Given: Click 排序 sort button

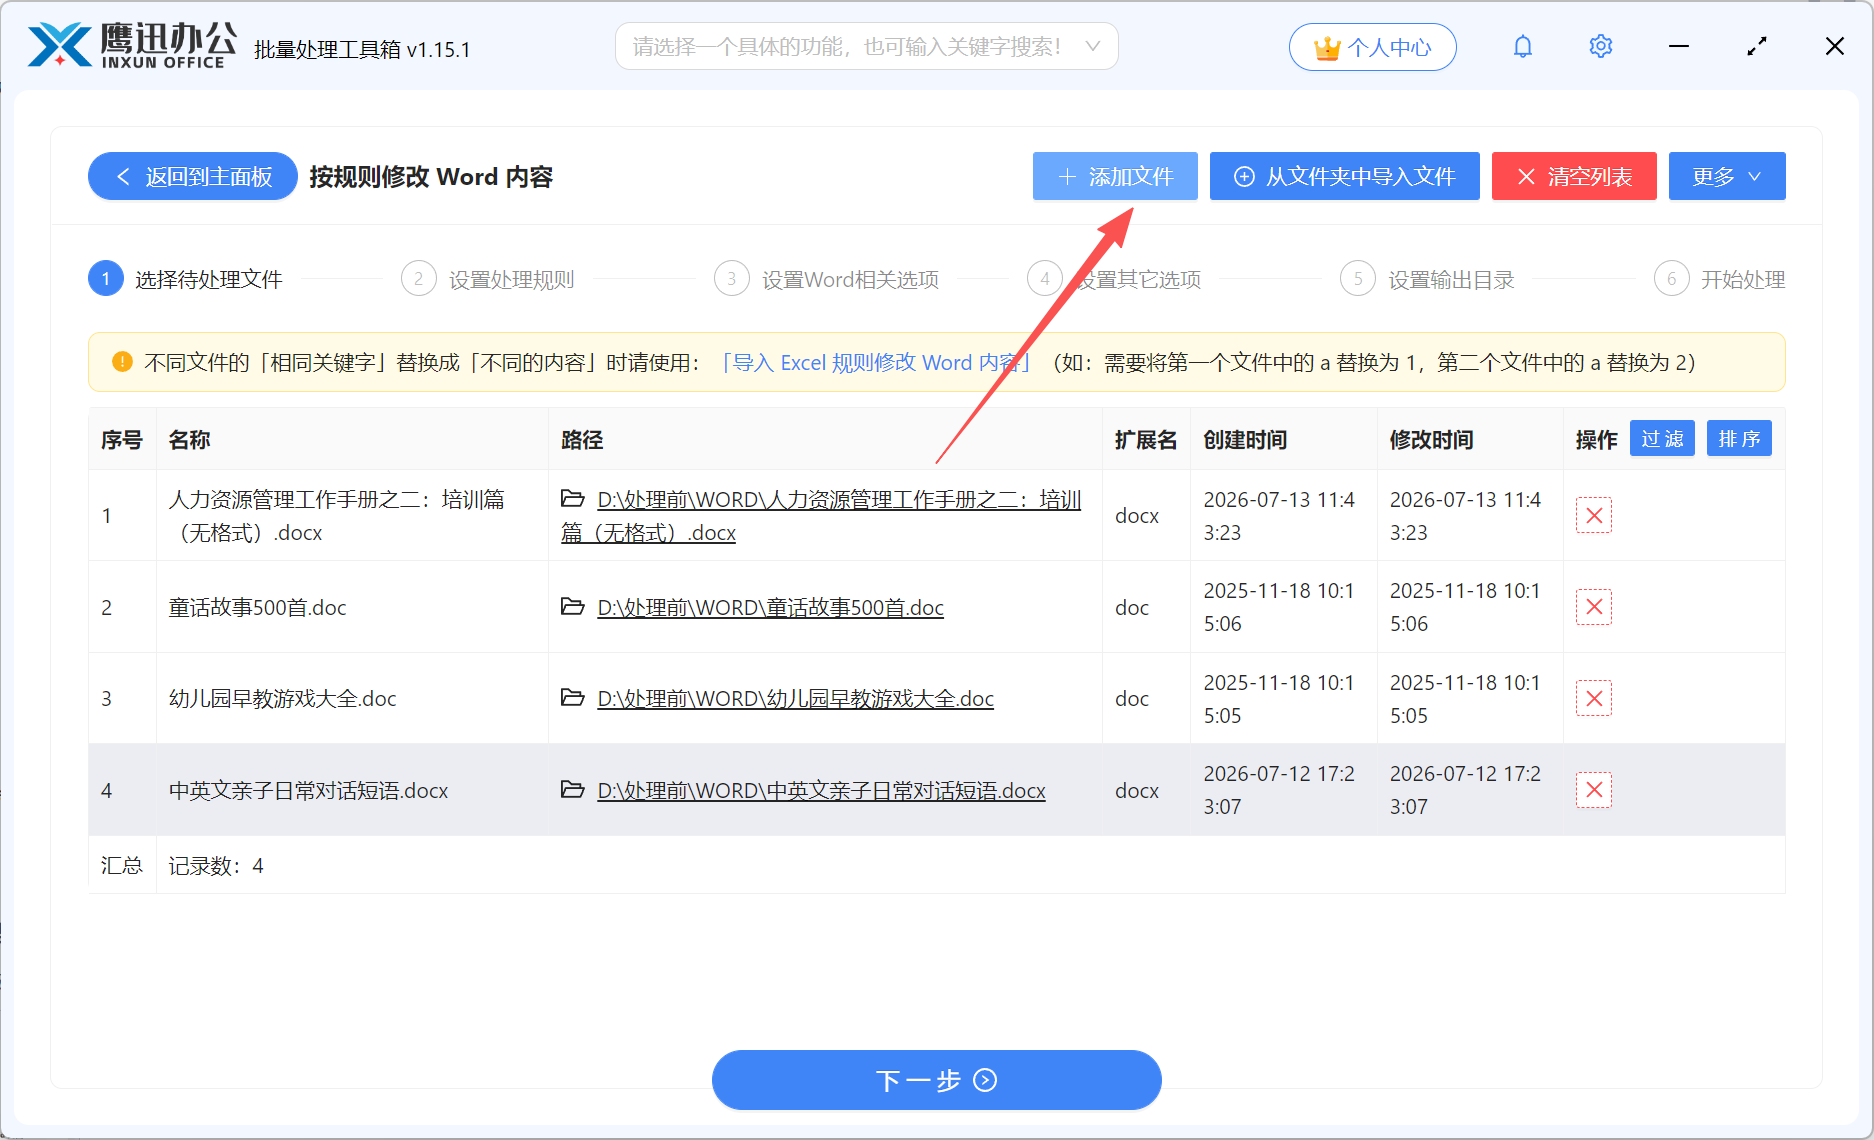Looking at the screenshot, I should 1739,439.
